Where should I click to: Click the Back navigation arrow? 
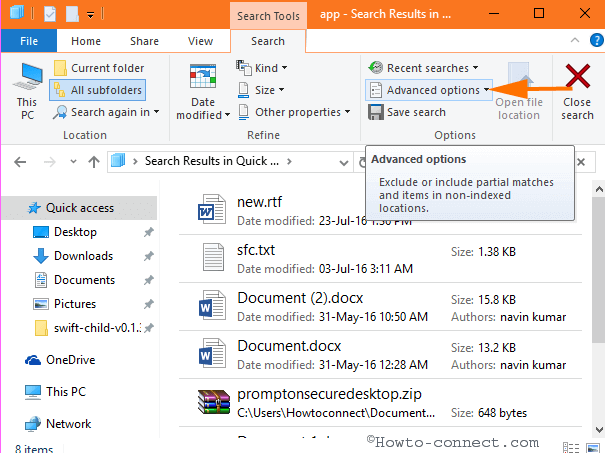(20, 162)
